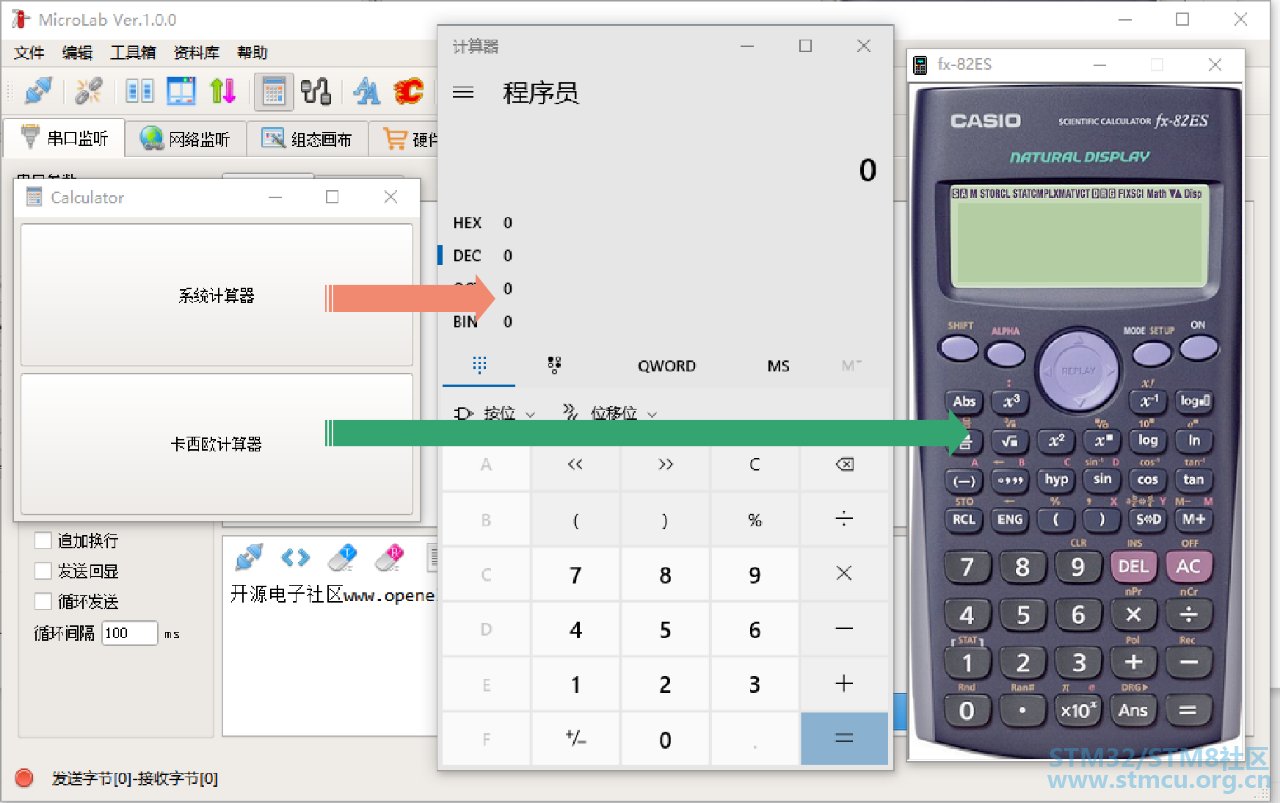Click the blue font letters toolbar icon
The height and width of the screenshot is (803, 1280).
coord(367,91)
